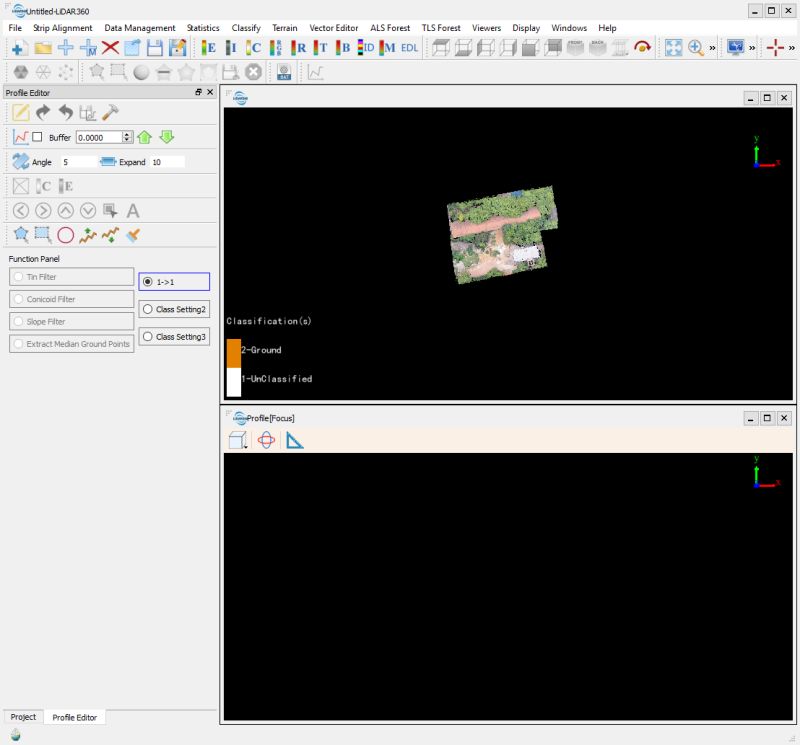Click the Buffer value up stepper arrow
The width and height of the screenshot is (800, 745).
coord(126,132)
